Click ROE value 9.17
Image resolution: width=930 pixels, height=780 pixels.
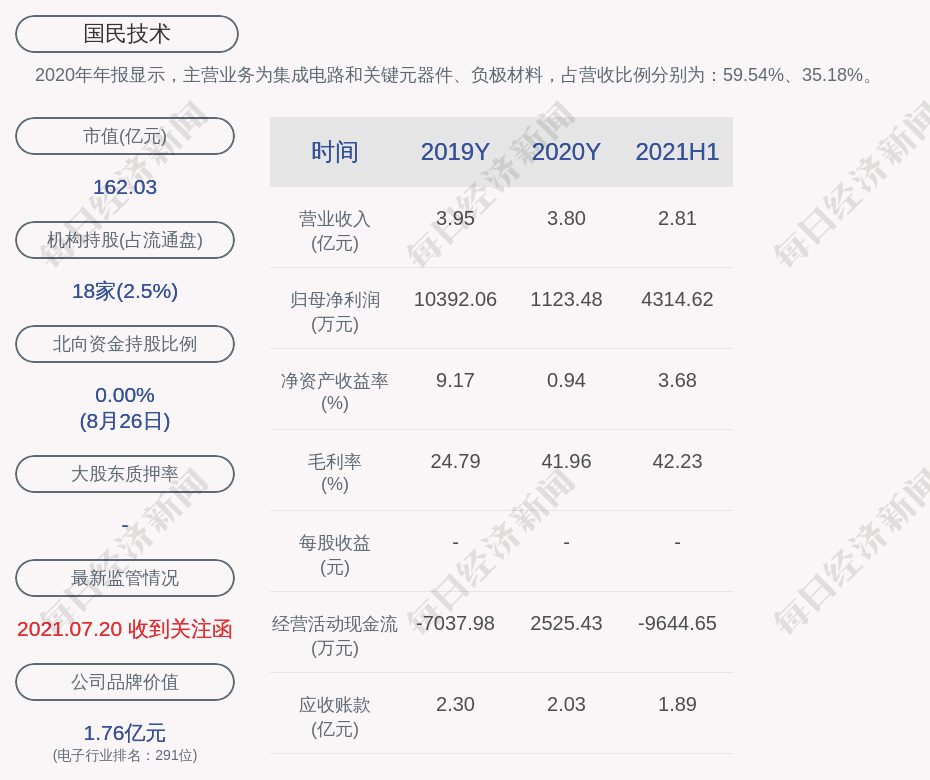455,380
